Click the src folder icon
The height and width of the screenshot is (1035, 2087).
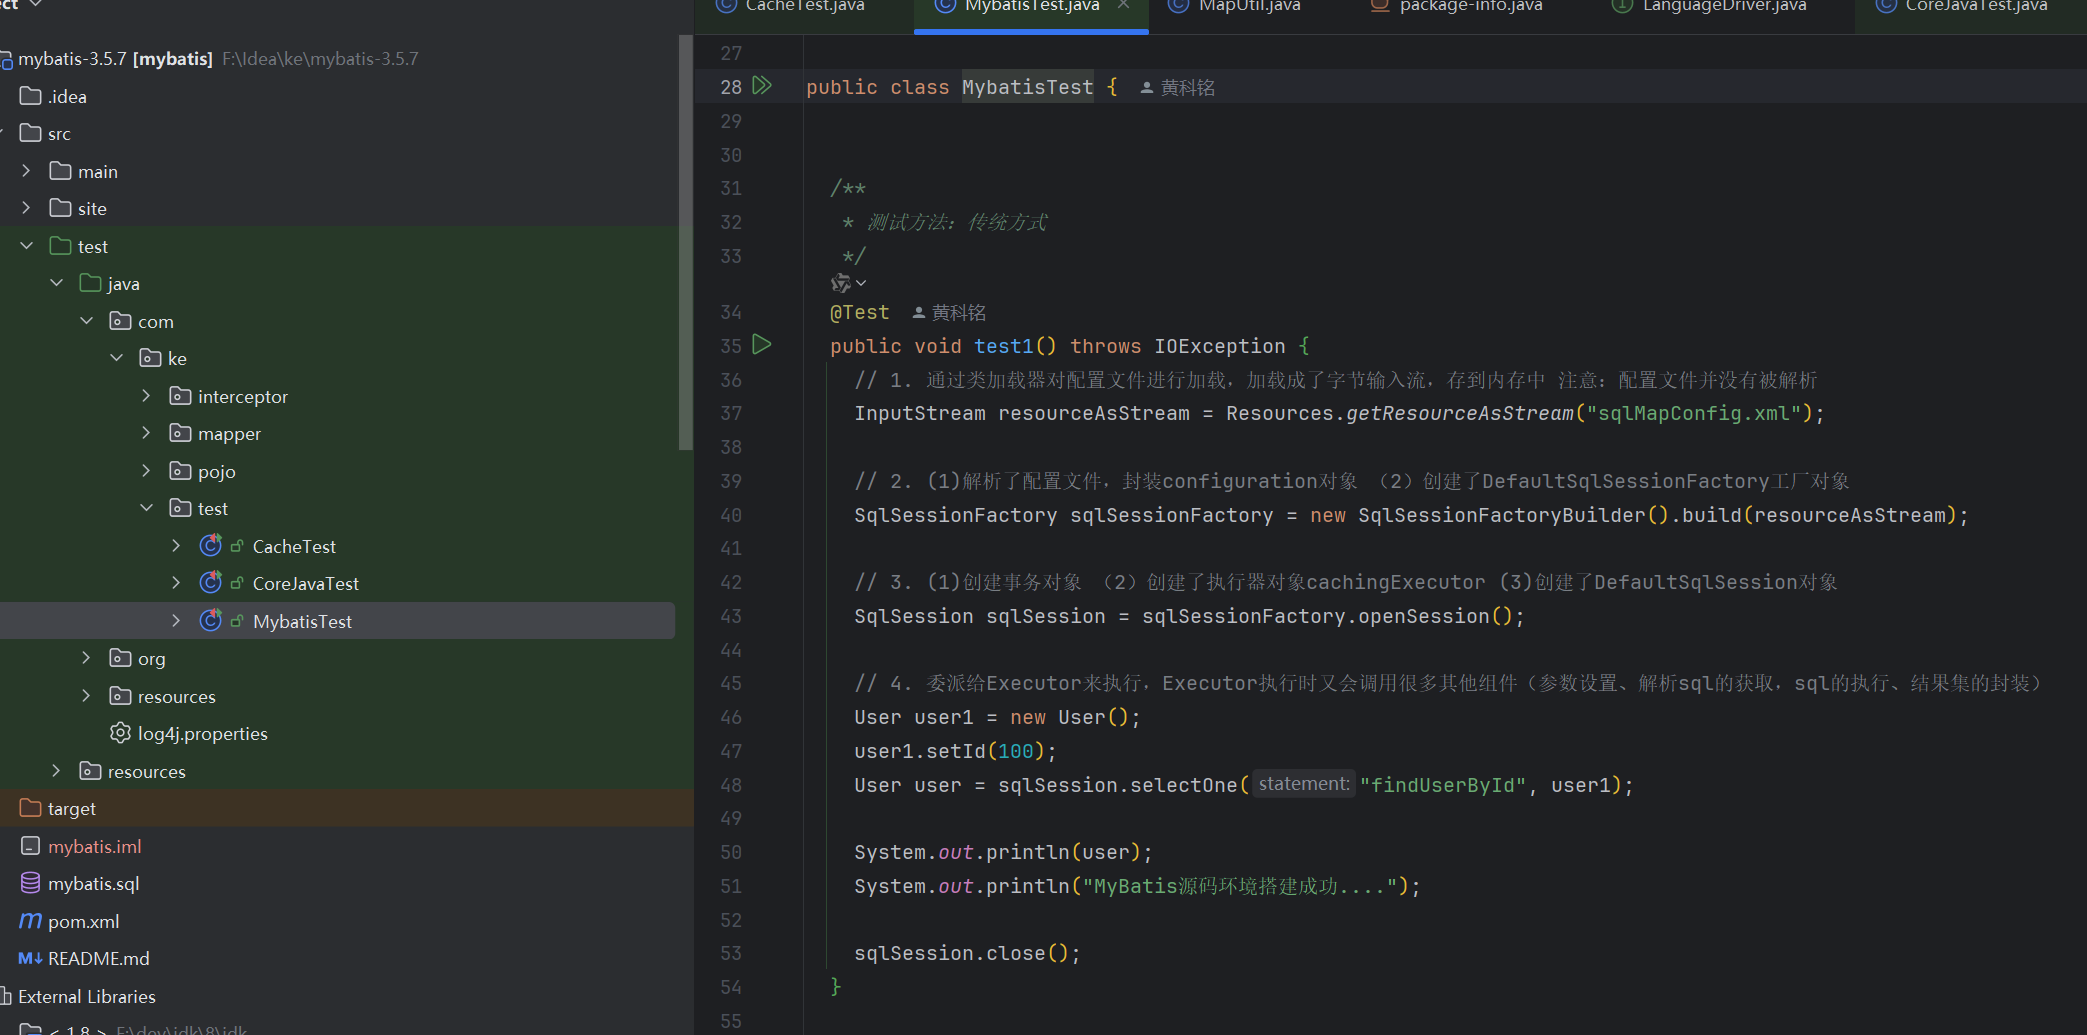click(x=31, y=133)
